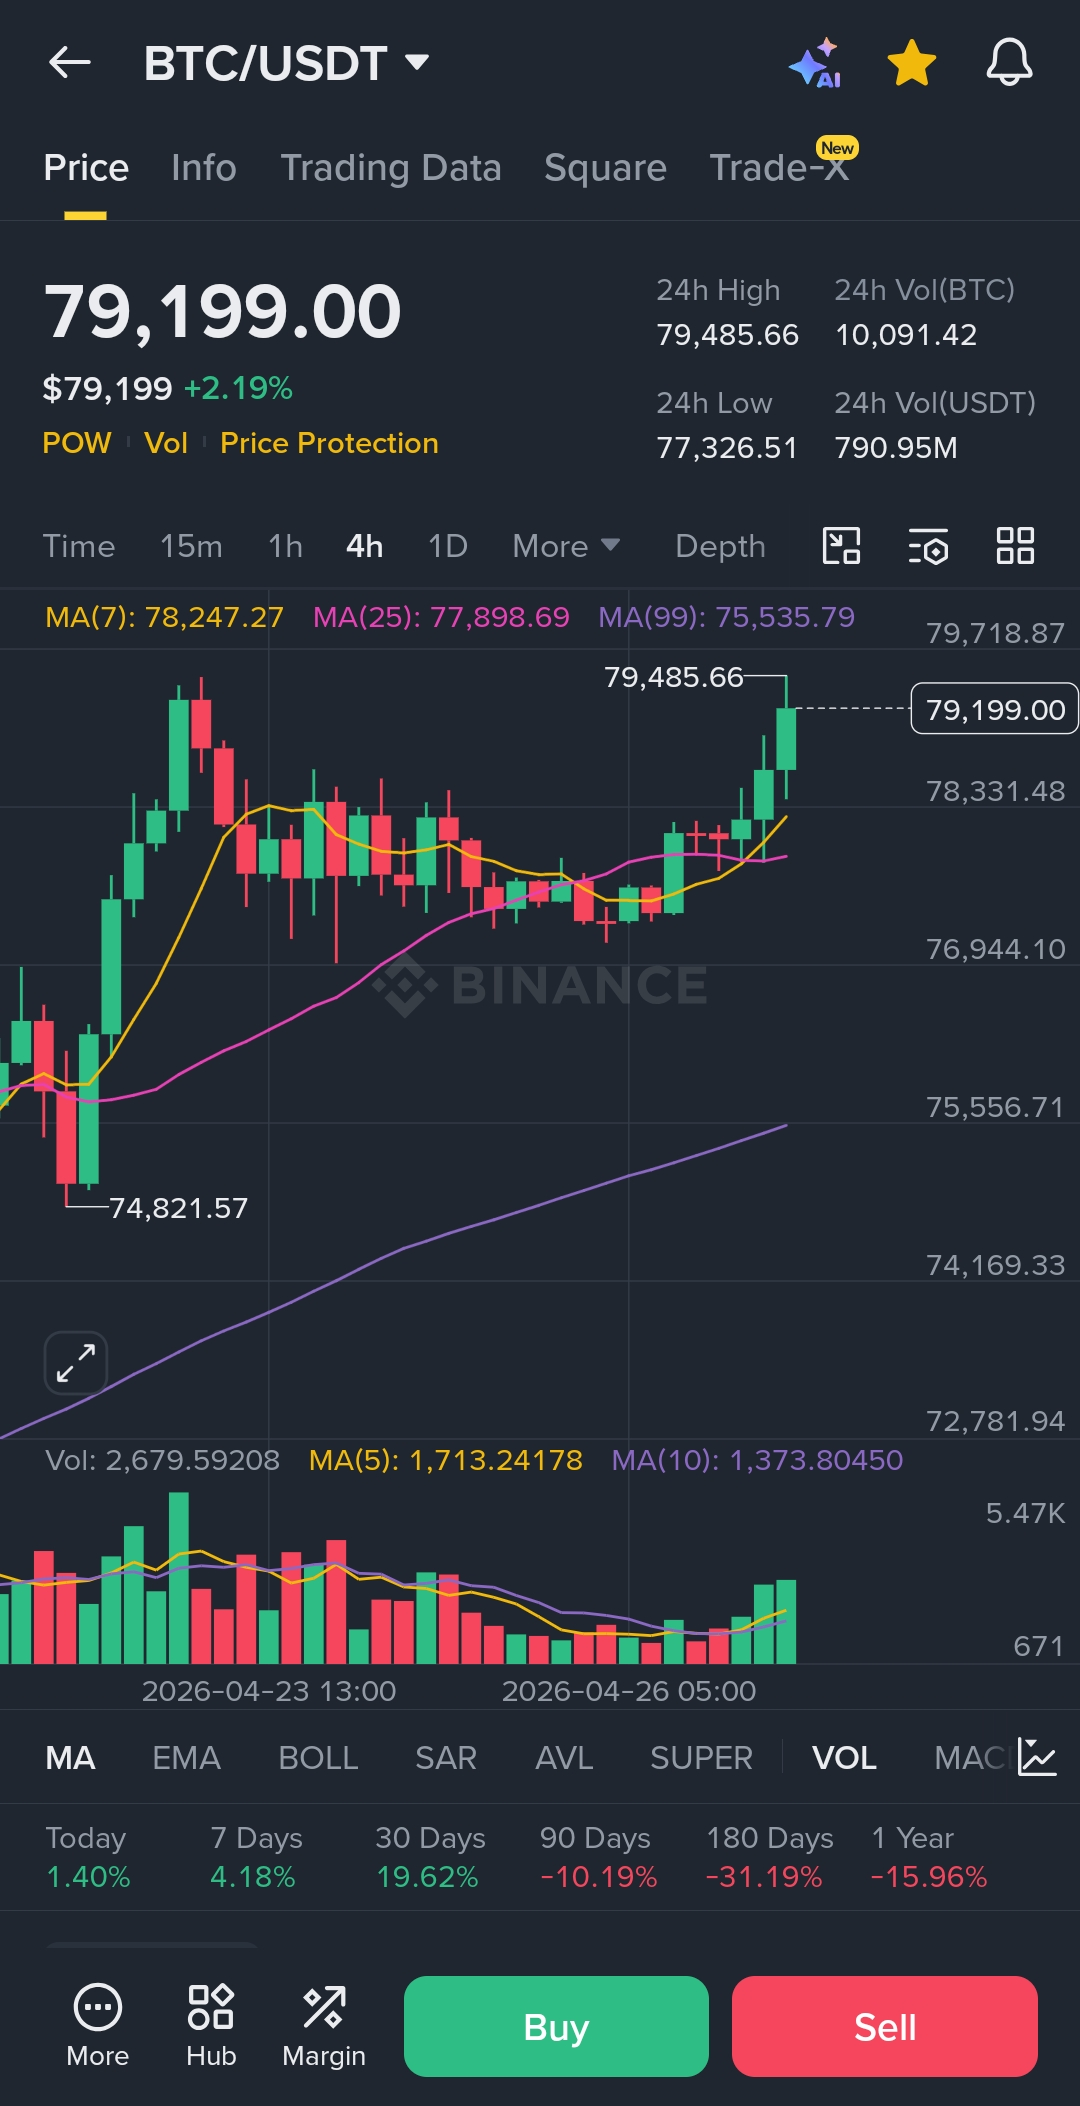Image resolution: width=1080 pixels, height=2106 pixels.
Task: Tap the 79,199.00 current price label on axis
Action: [x=995, y=709]
